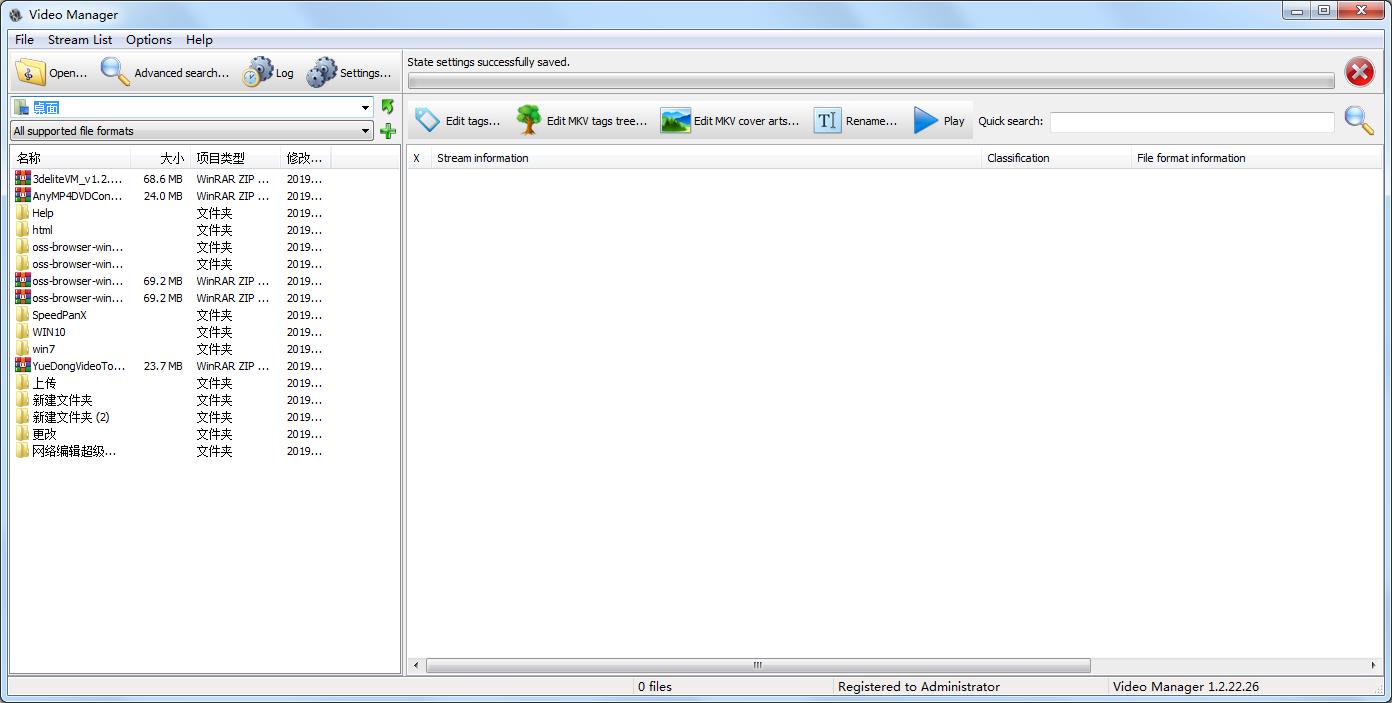Open the Options menu
Viewport: 1392px width, 703px height.
[149, 40]
